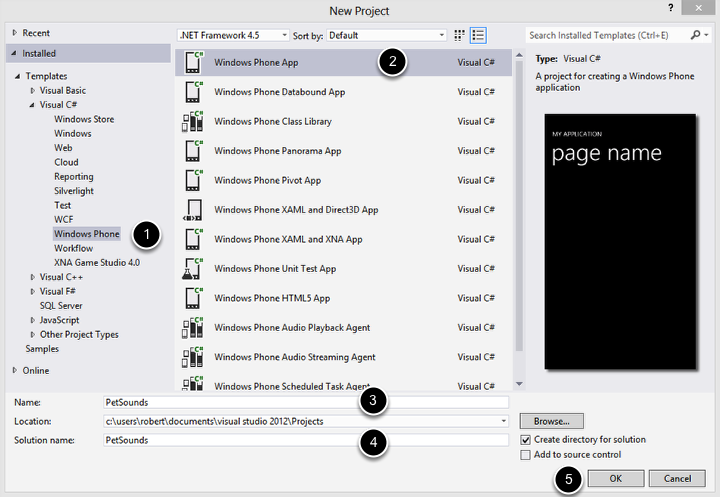720x497 pixels.
Task: Open the help question mark
Action: (x=671, y=8)
